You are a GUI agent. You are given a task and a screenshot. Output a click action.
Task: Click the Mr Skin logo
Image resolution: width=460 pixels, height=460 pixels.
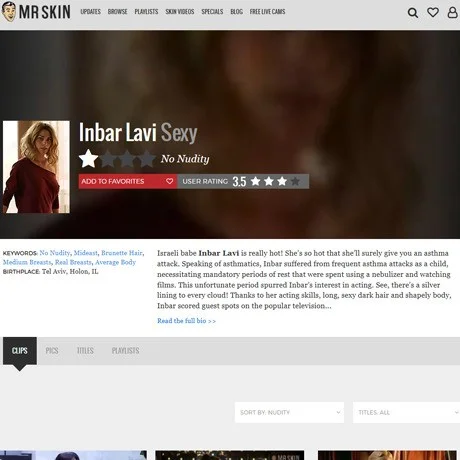[36, 12]
